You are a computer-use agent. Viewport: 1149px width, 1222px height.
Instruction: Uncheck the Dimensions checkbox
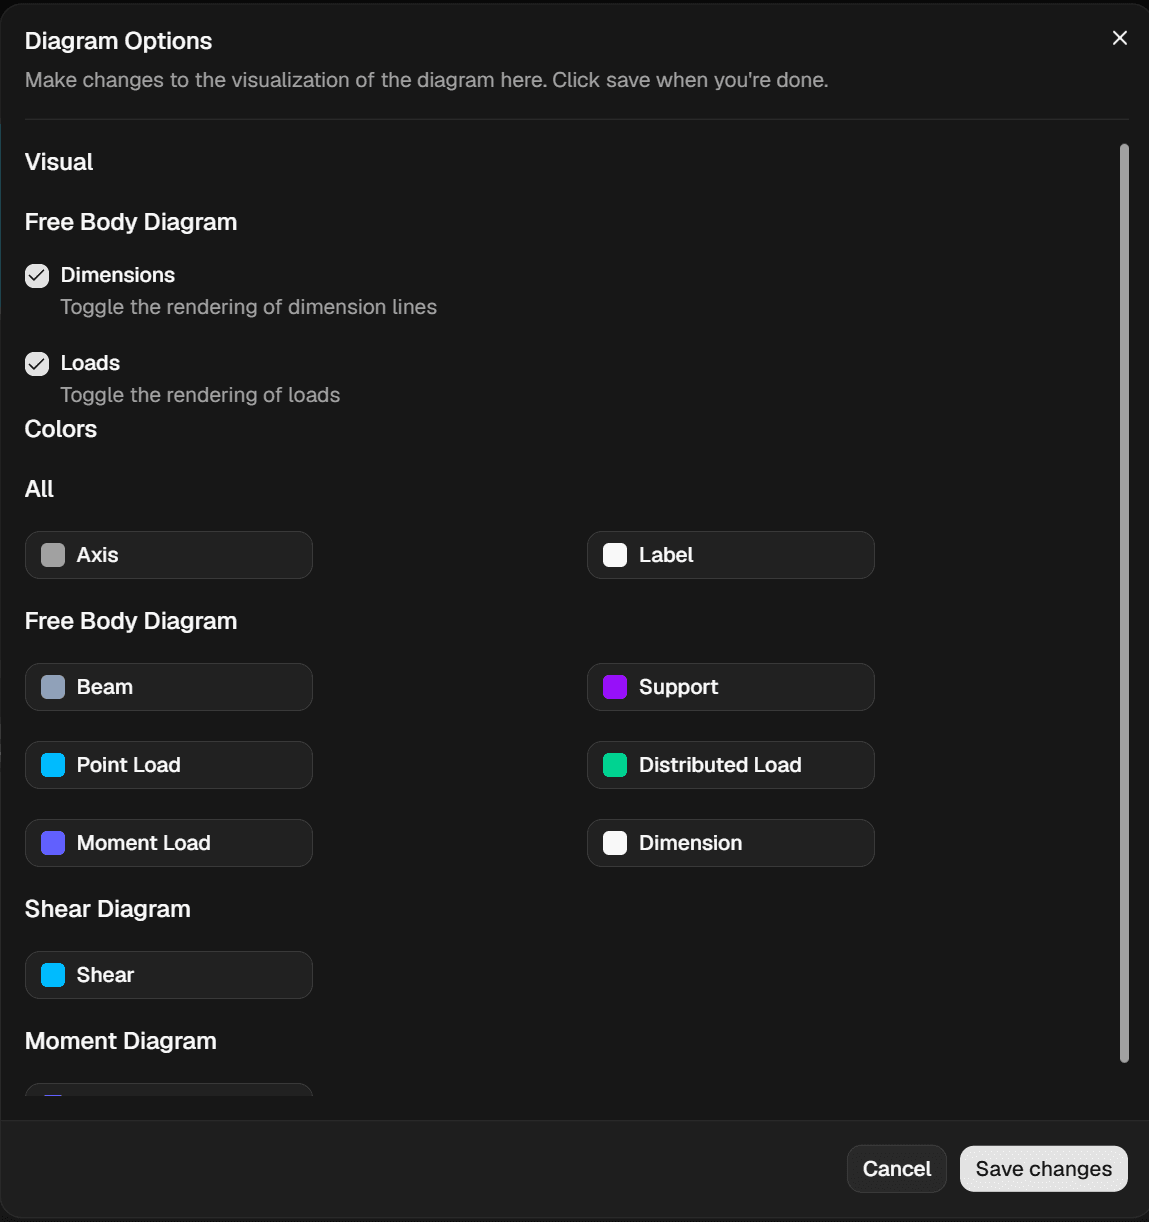tap(37, 276)
